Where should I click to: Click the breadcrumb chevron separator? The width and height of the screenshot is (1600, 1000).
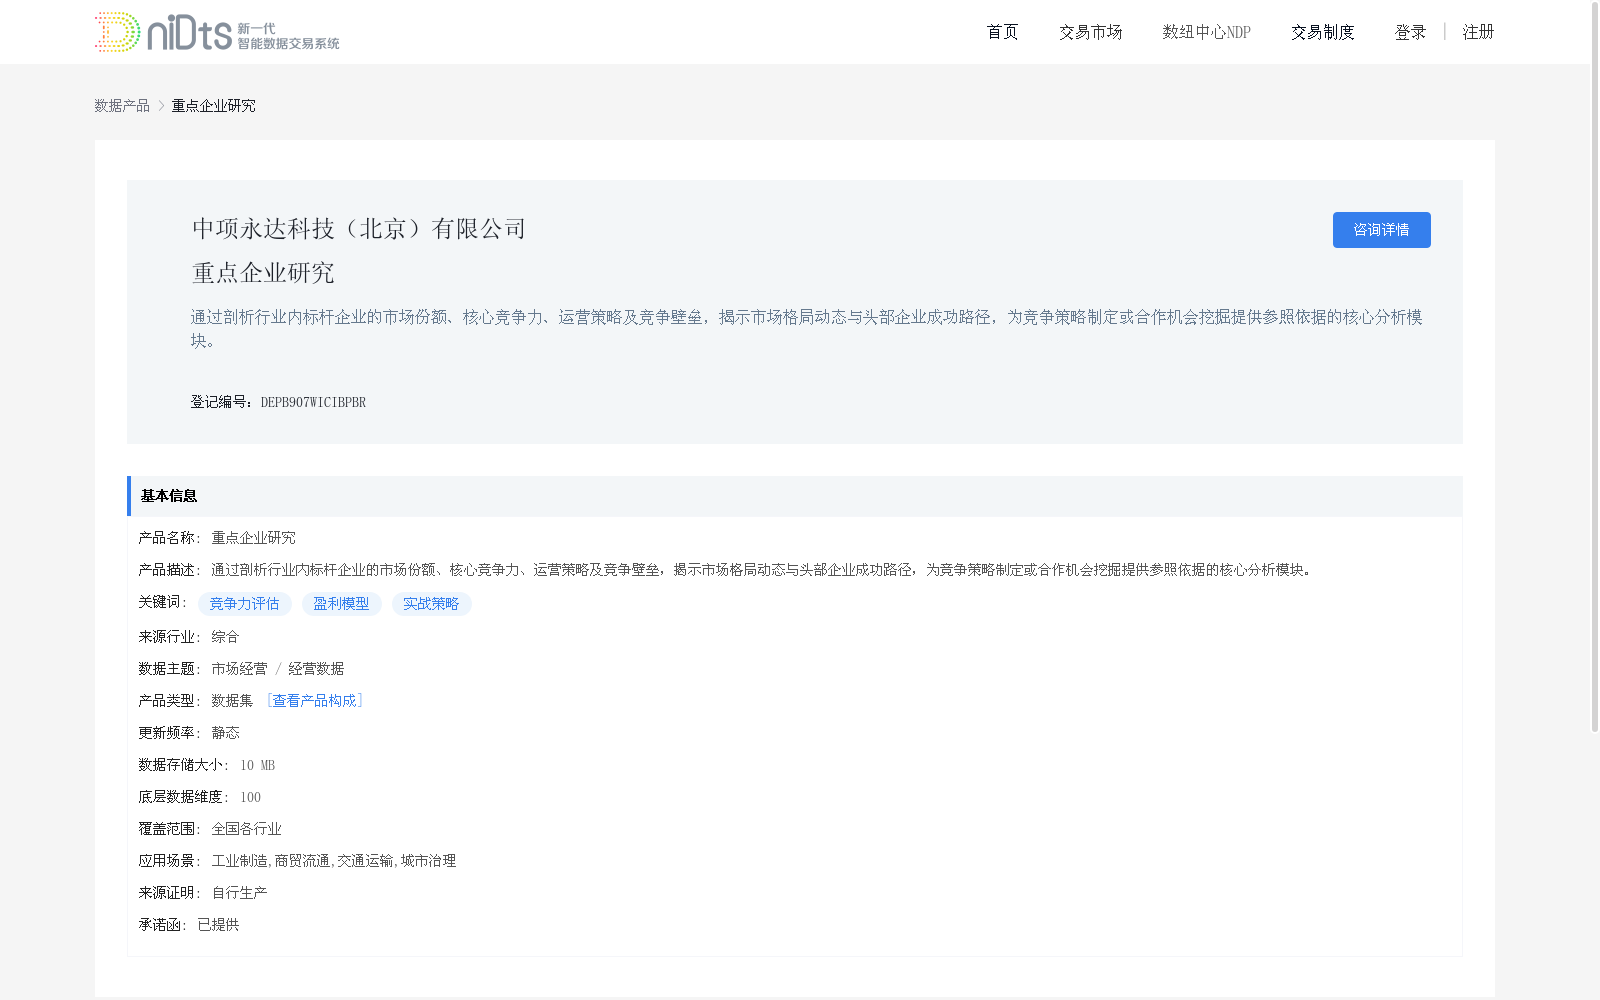pos(161,106)
